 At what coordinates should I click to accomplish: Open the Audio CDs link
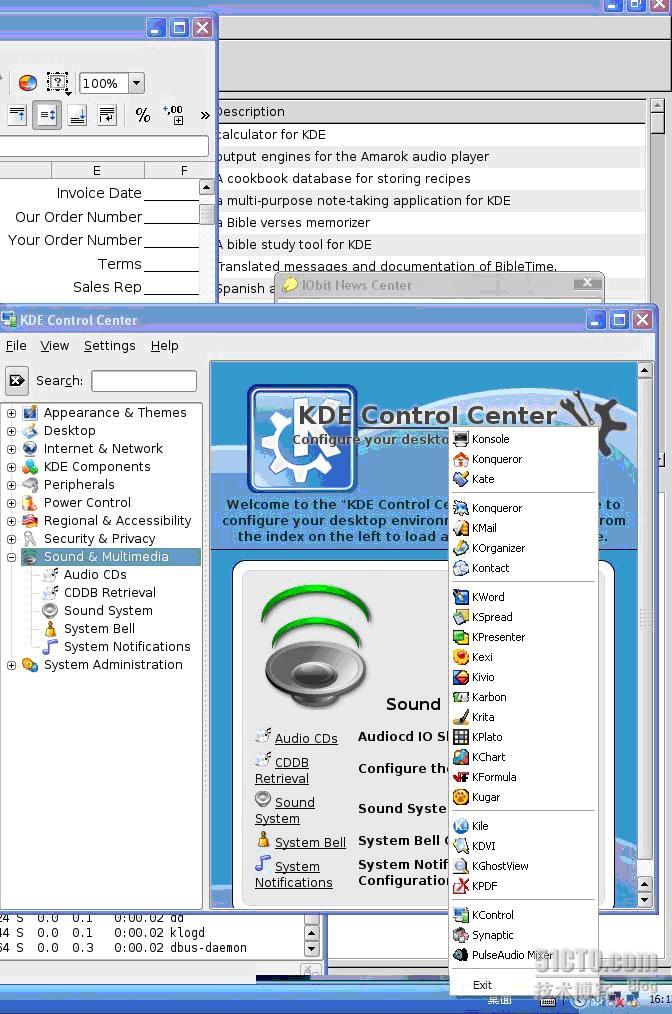(306, 739)
